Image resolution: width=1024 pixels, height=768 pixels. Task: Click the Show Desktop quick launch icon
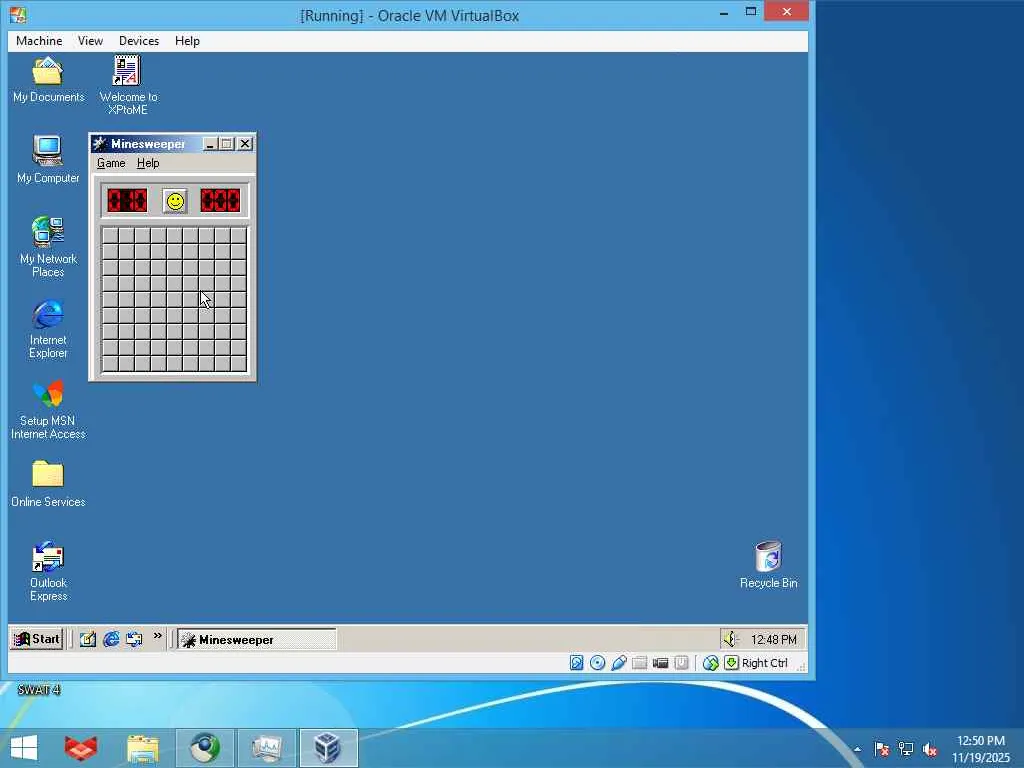point(88,639)
